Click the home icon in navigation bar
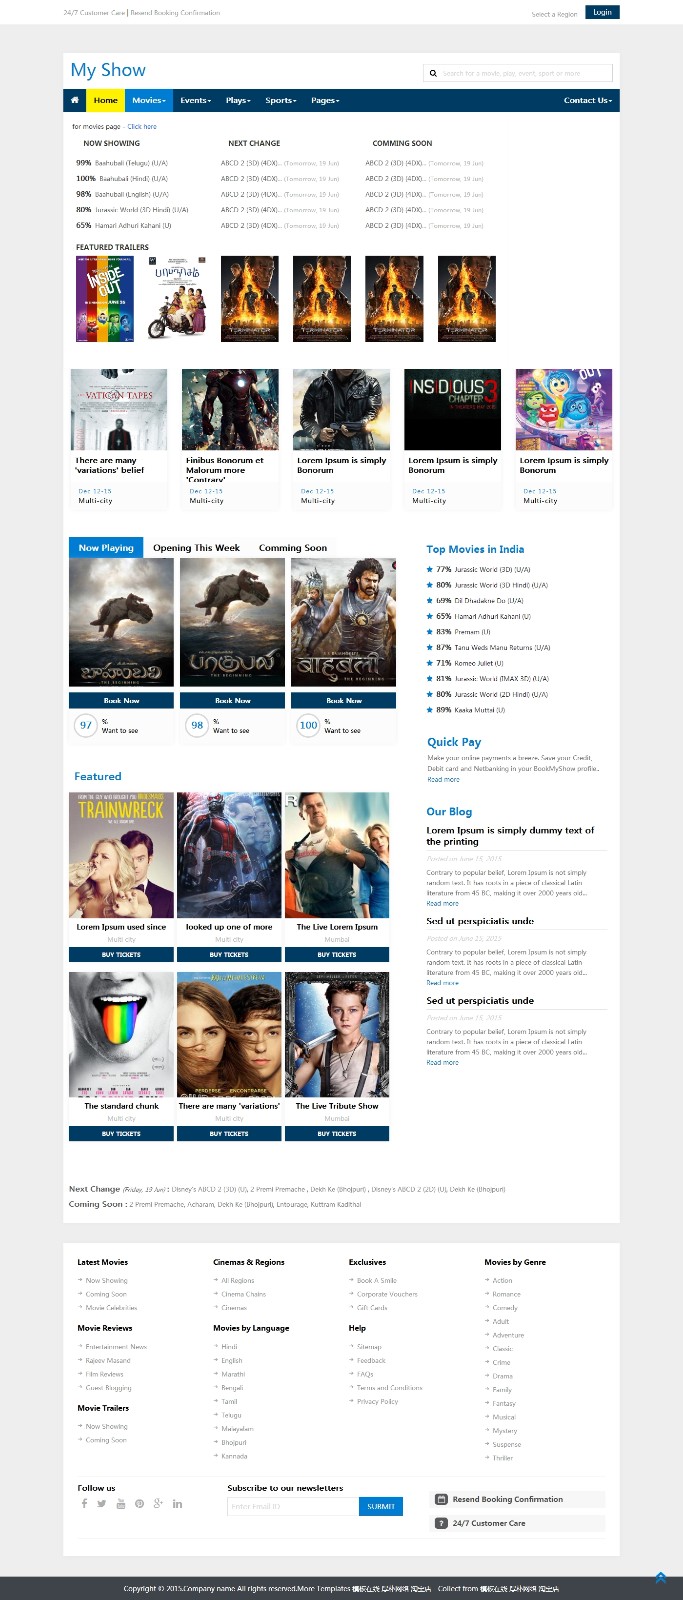The image size is (683, 1600). tap(74, 100)
